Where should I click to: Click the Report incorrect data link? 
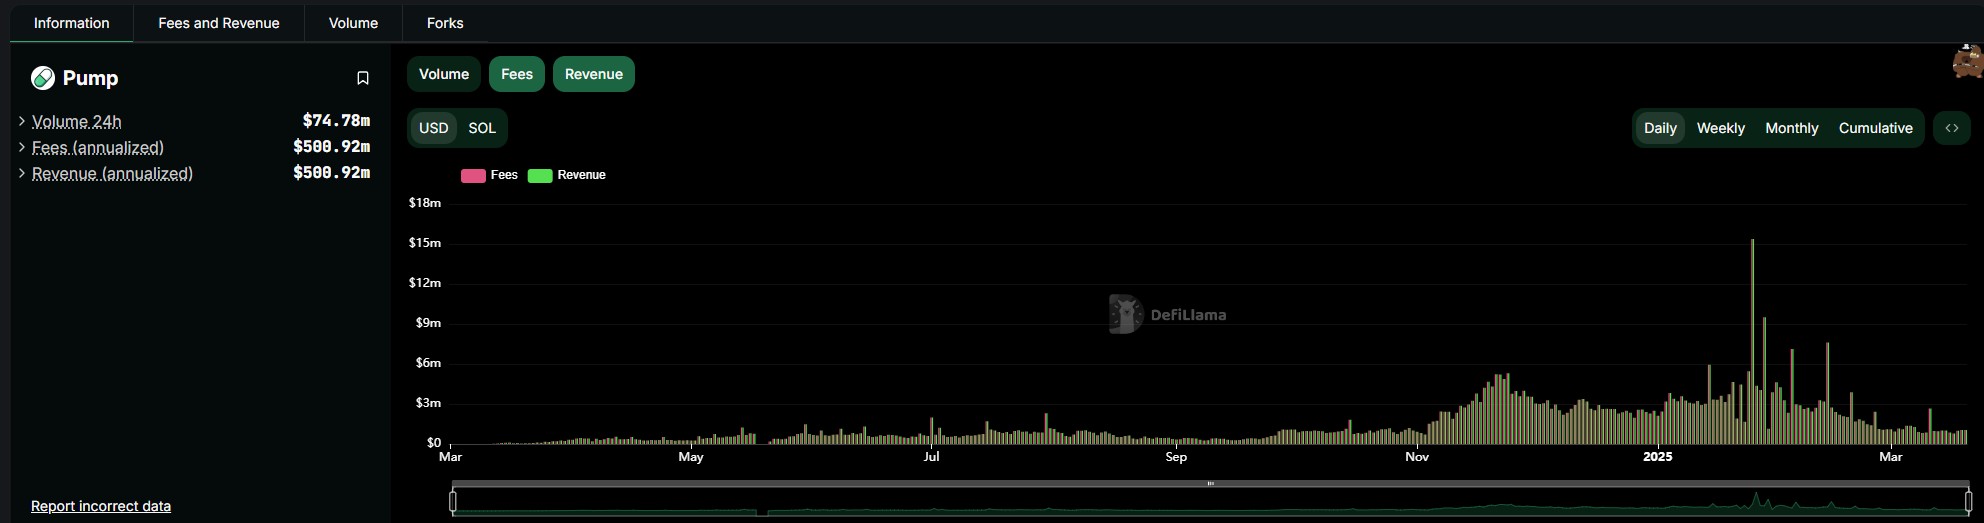click(x=101, y=506)
